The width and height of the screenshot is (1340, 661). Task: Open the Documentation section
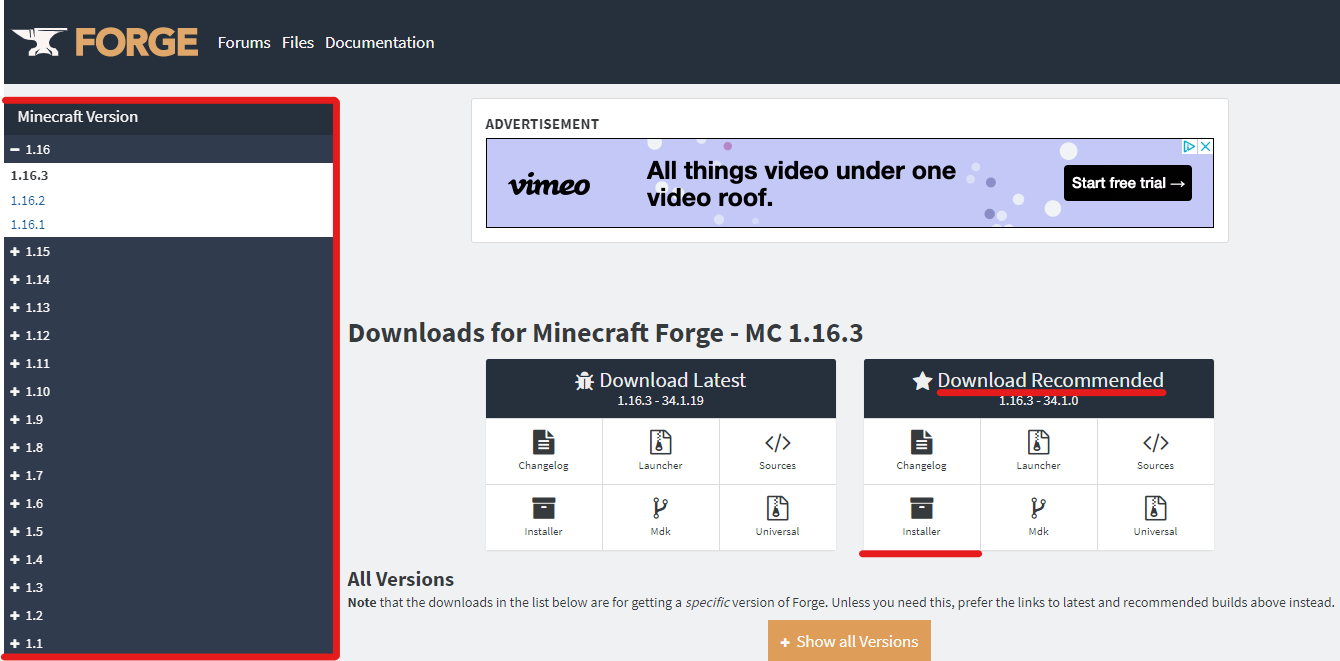[x=379, y=42]
